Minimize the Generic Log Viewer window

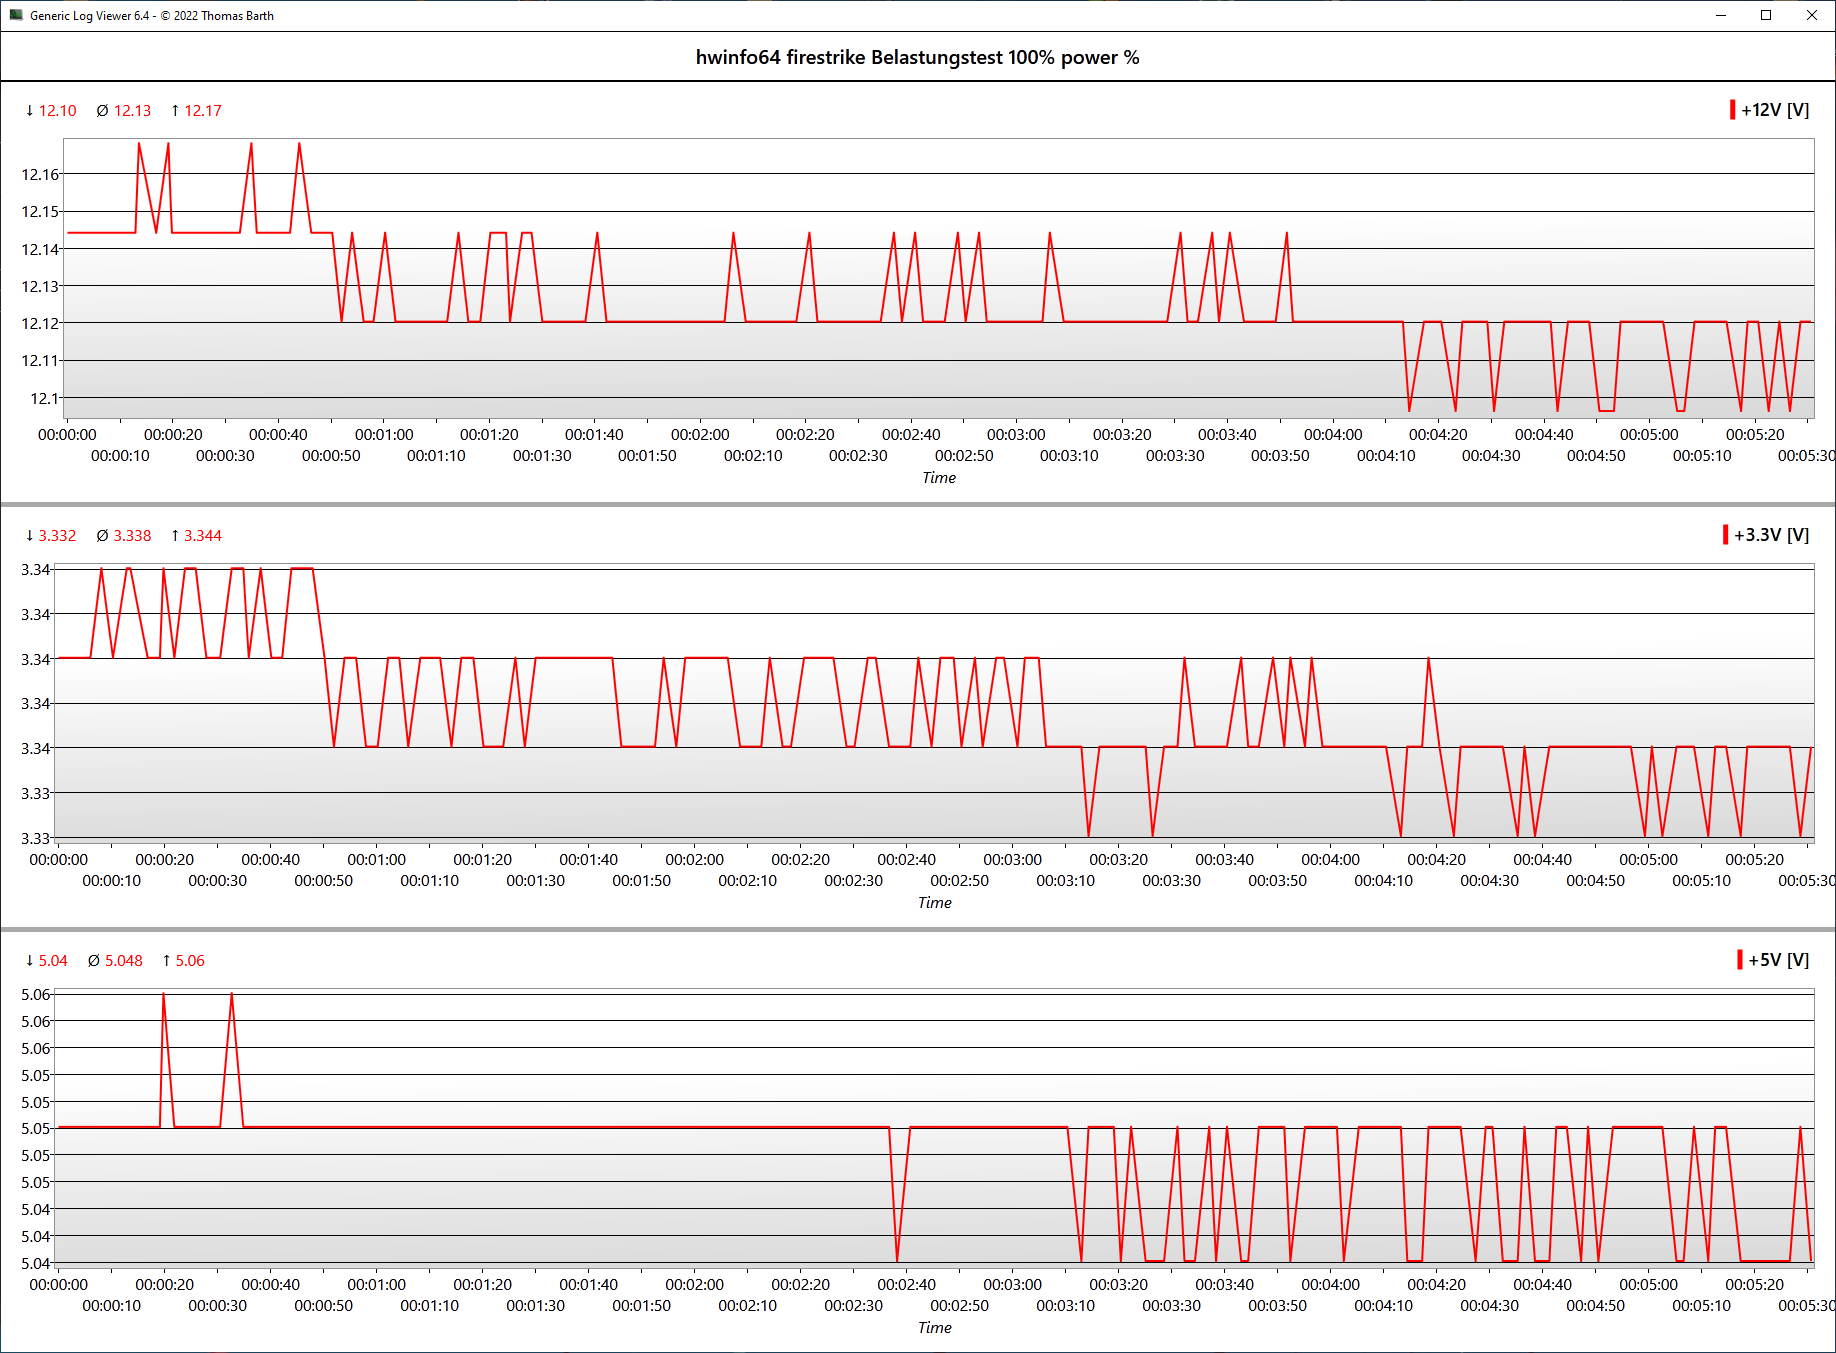point(1721,15)
